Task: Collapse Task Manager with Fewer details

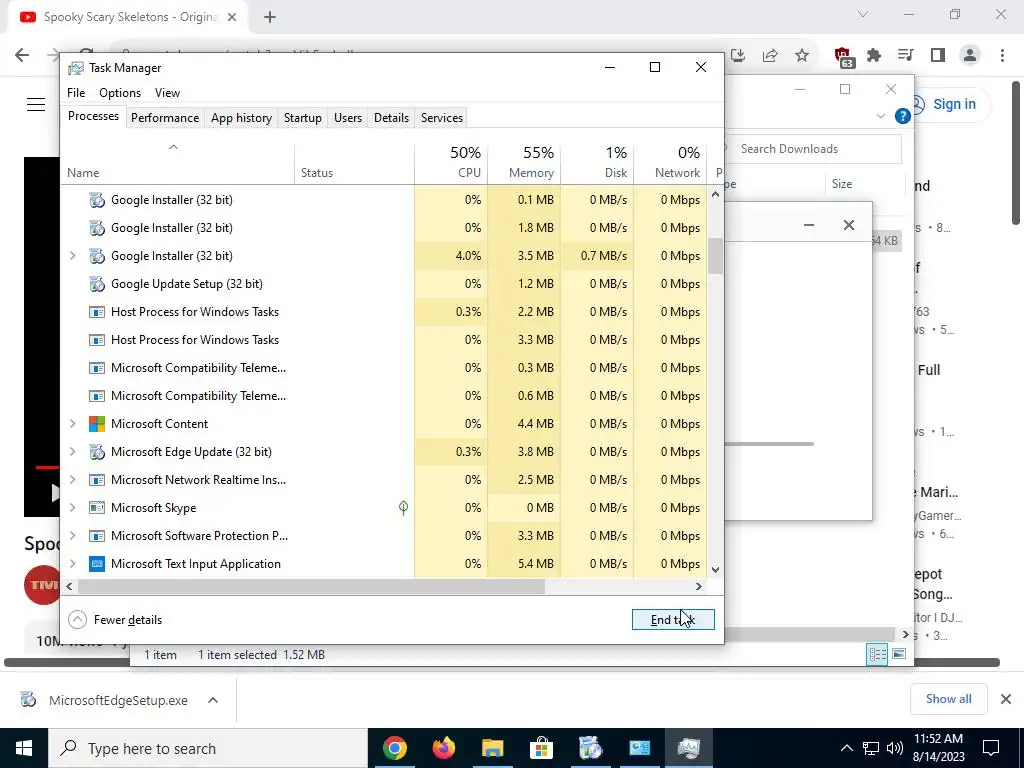Action: pos(116,620)
